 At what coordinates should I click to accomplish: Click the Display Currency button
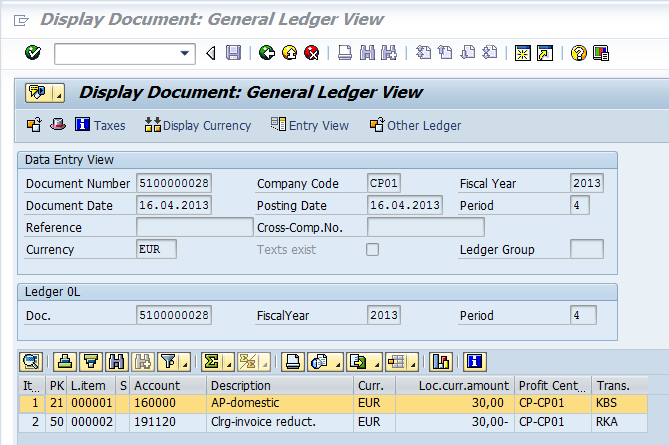tap(198, 125)
